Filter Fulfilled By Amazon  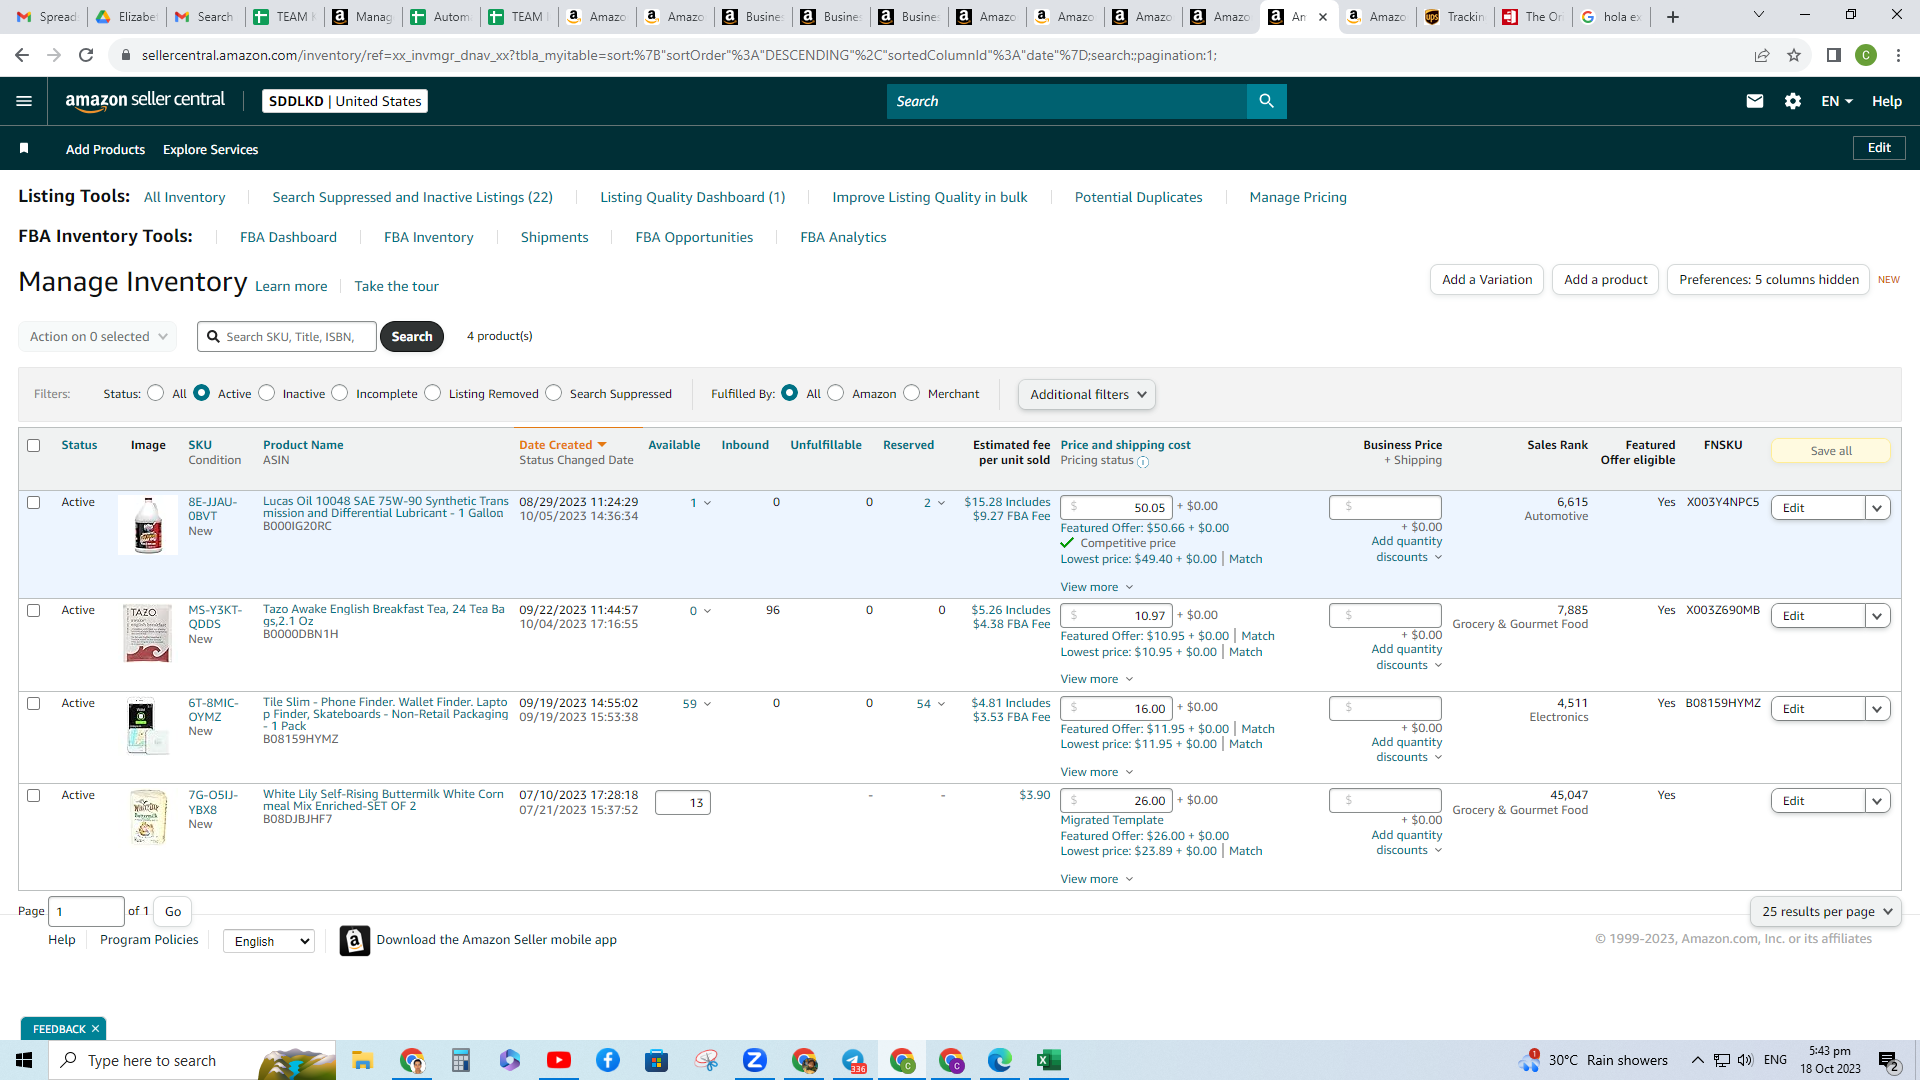(x=836, y=393)
